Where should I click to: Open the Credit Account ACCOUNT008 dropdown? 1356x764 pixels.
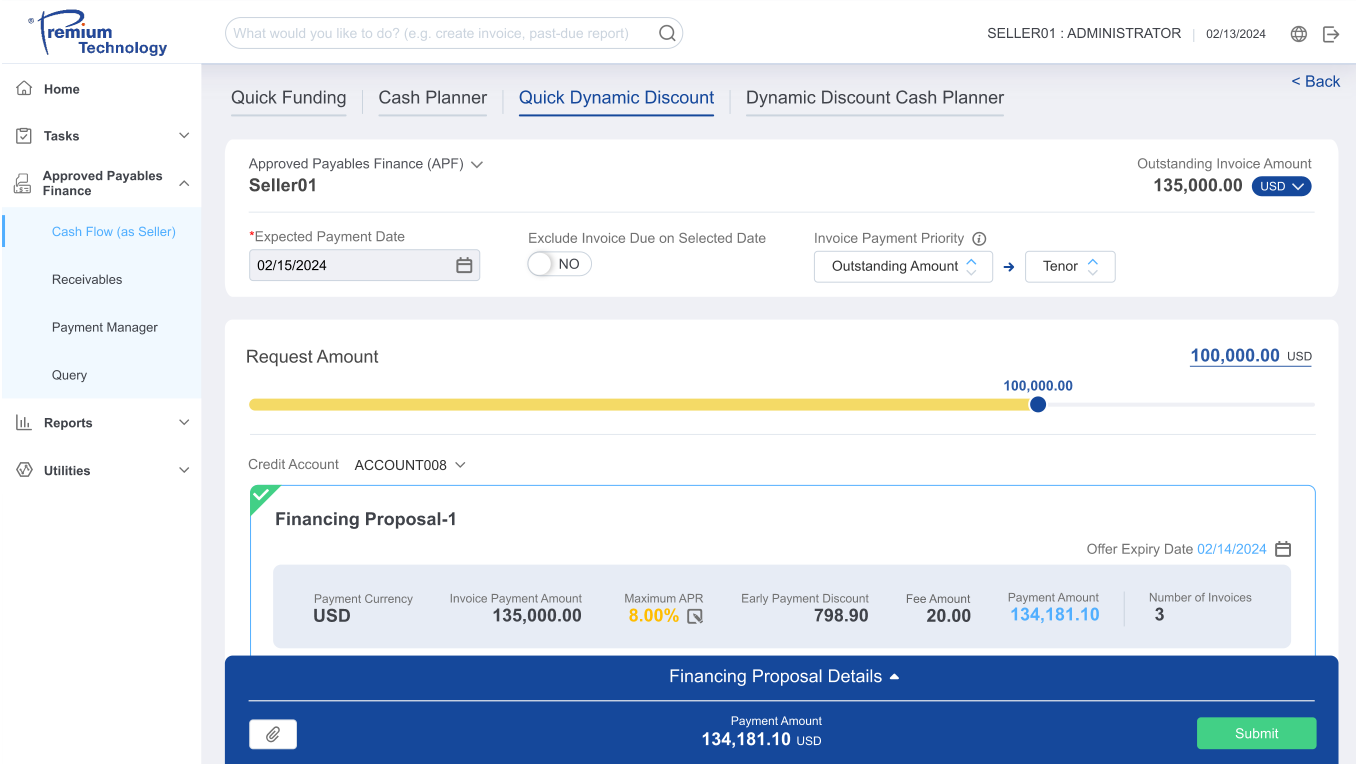(x=410, y=465)
